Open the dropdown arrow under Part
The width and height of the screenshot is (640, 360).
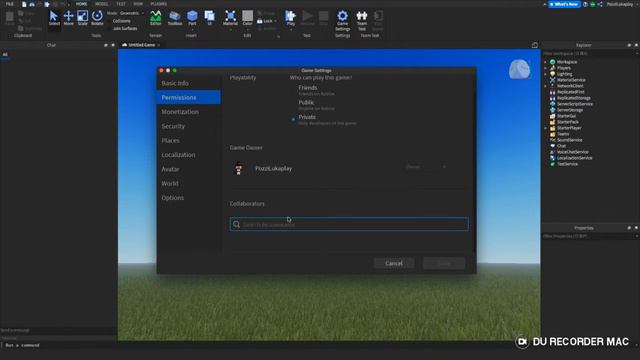click(x=192, y=29)
